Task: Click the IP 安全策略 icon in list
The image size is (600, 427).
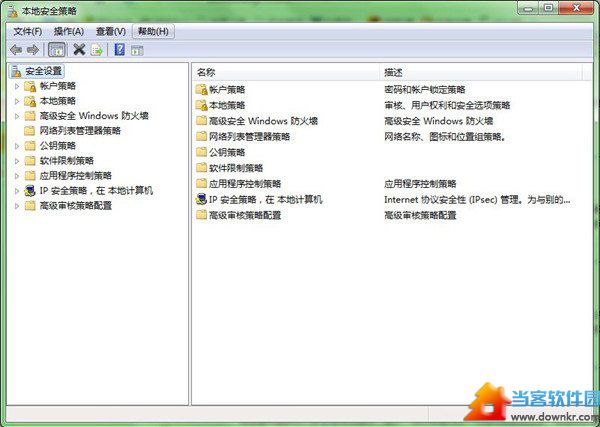Action: point(201,199)
